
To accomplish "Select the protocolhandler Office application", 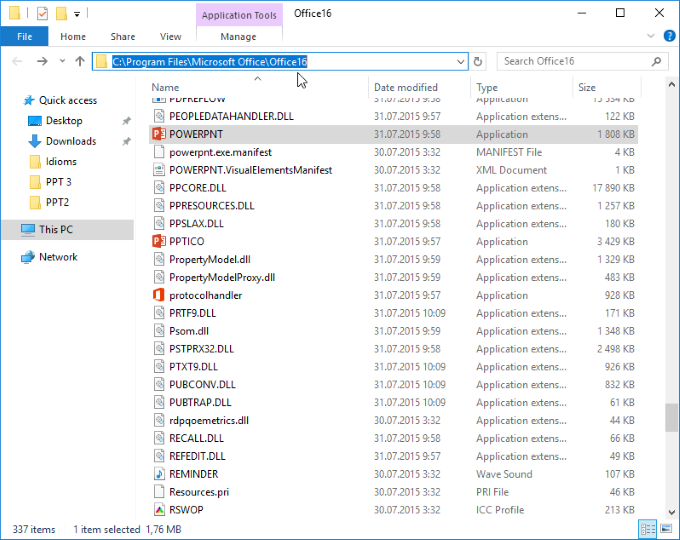I will coord(205,295).
